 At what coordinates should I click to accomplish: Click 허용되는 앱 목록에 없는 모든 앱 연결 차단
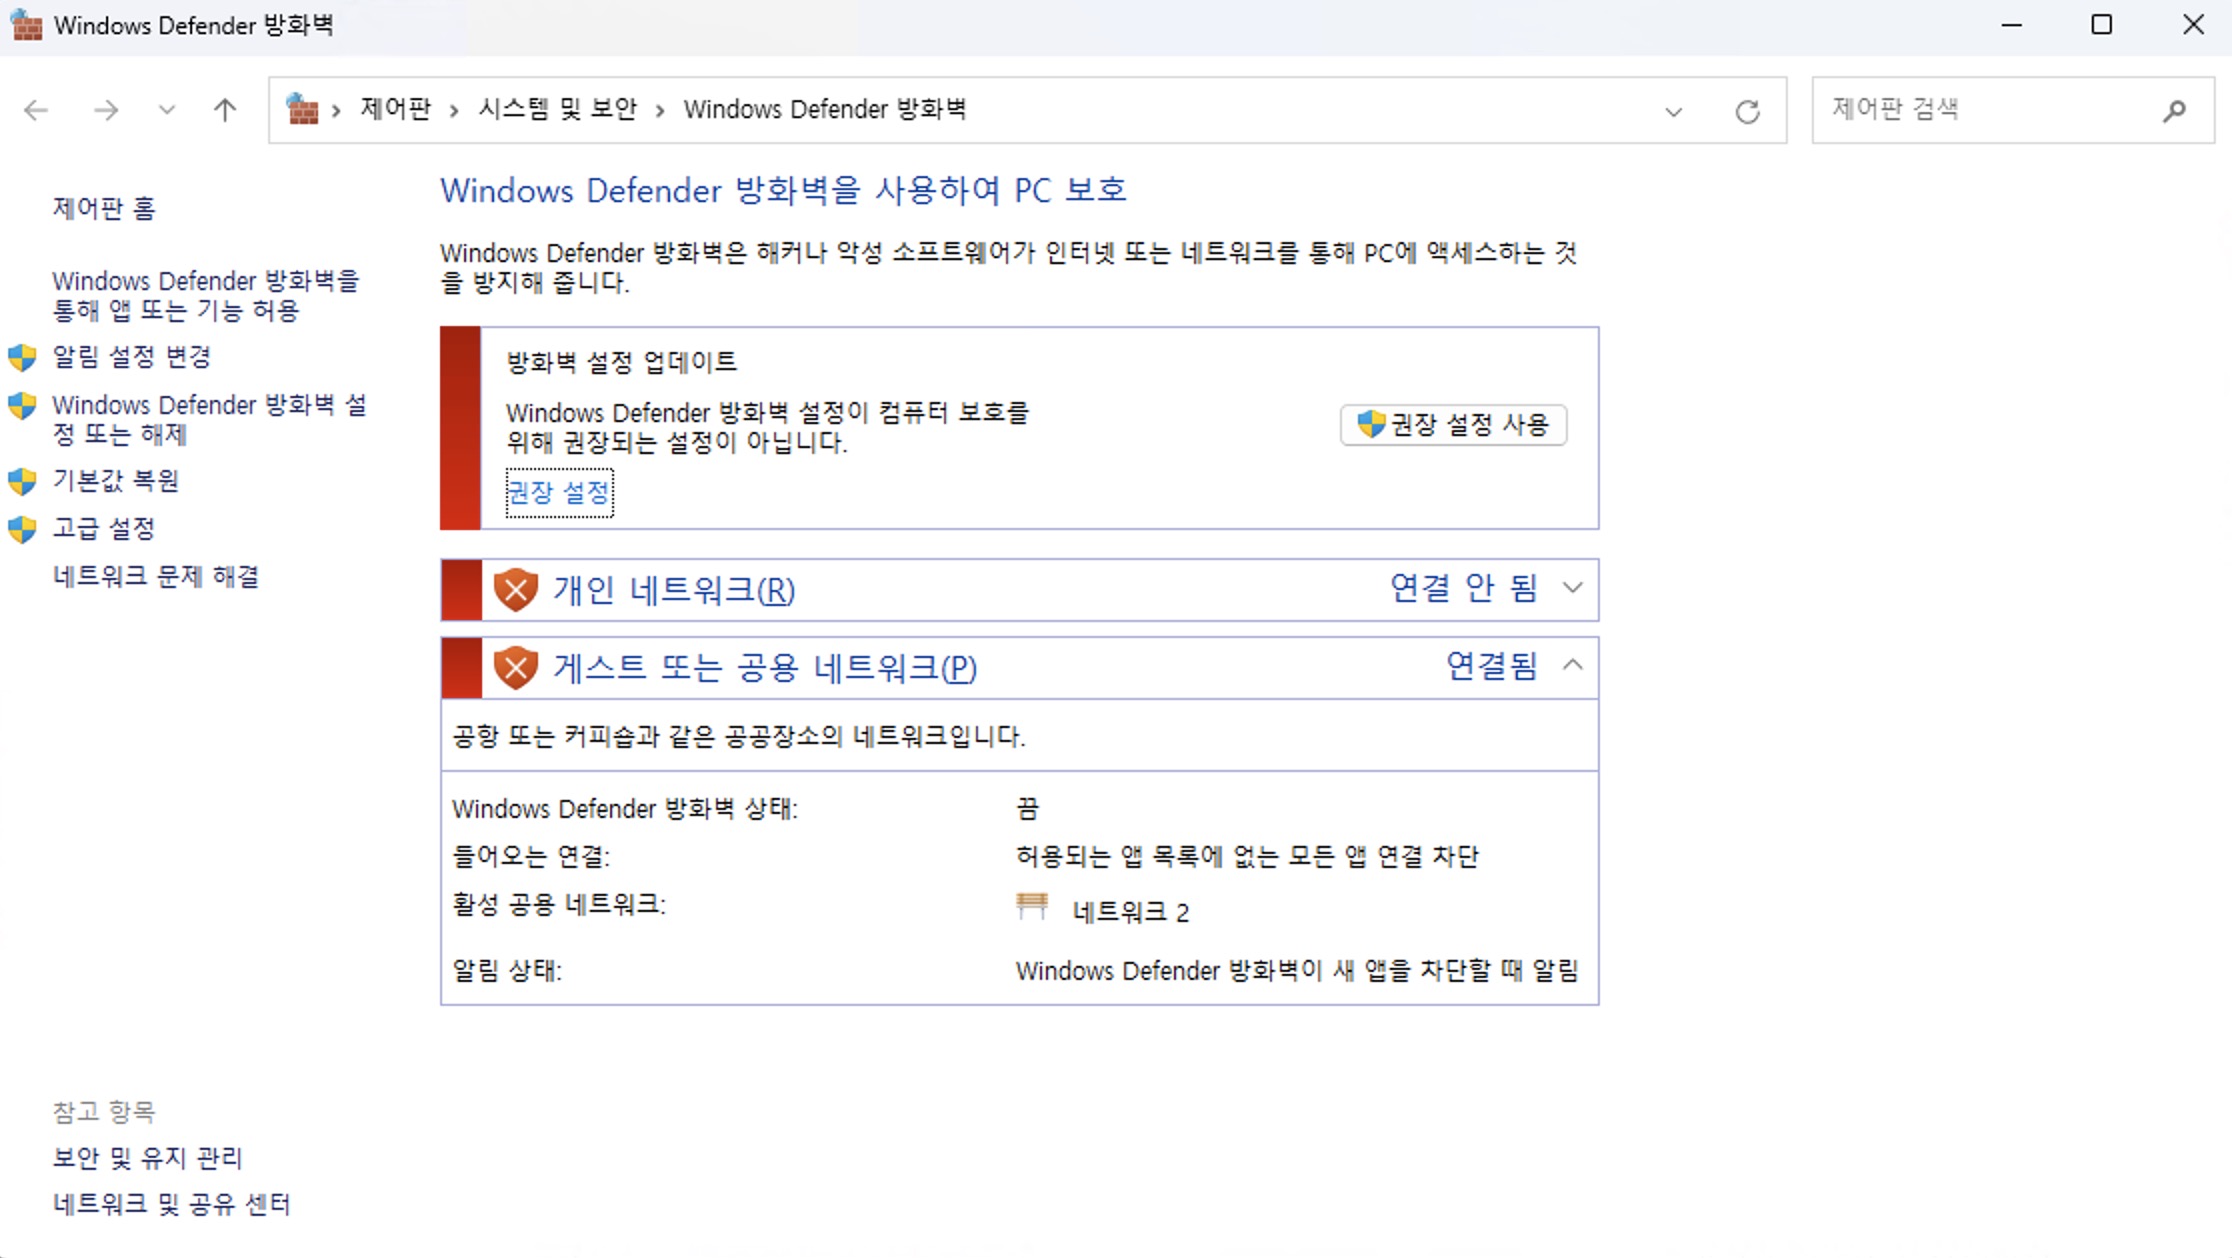[x=1247, y=856]
